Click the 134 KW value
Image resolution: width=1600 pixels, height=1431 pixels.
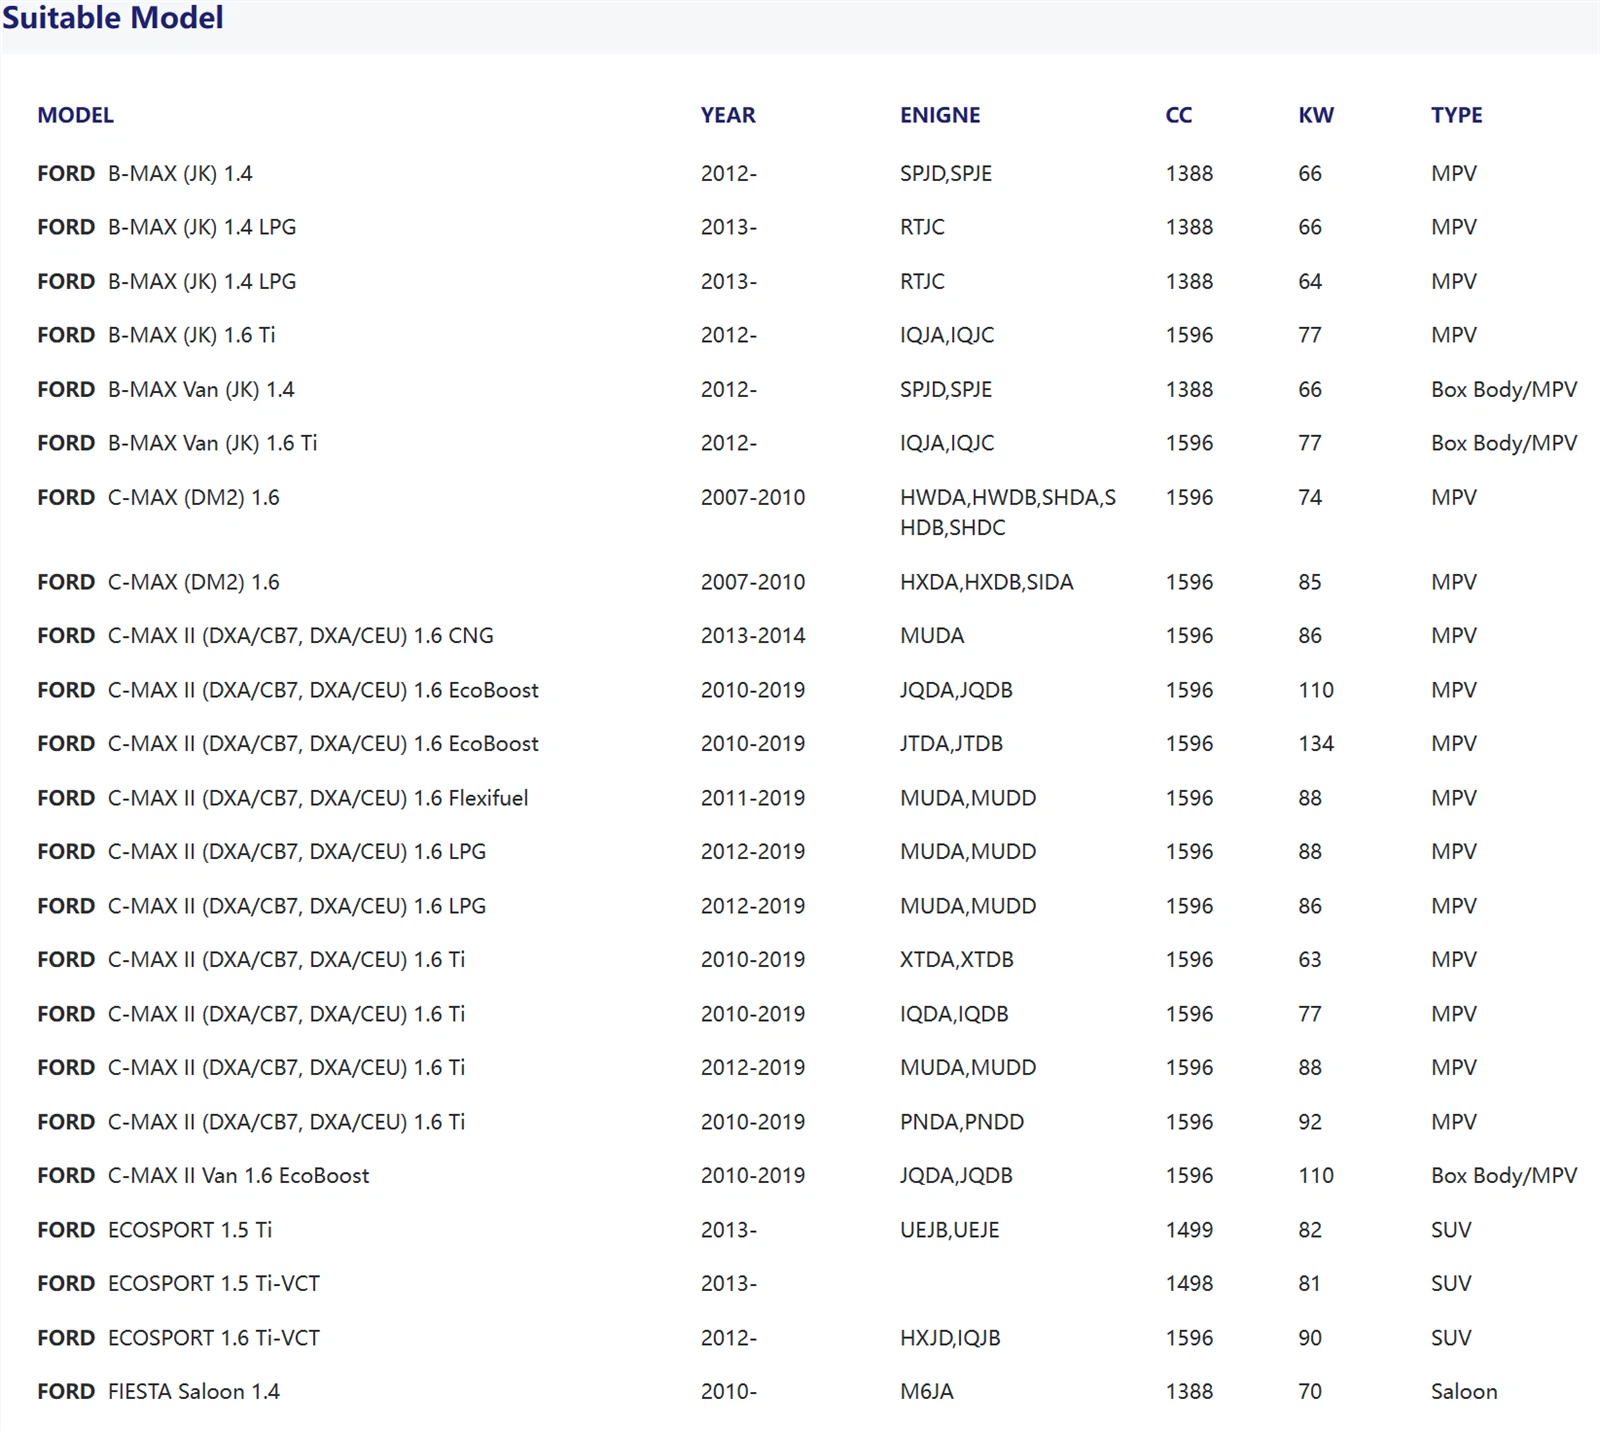tap(1316, 743)
